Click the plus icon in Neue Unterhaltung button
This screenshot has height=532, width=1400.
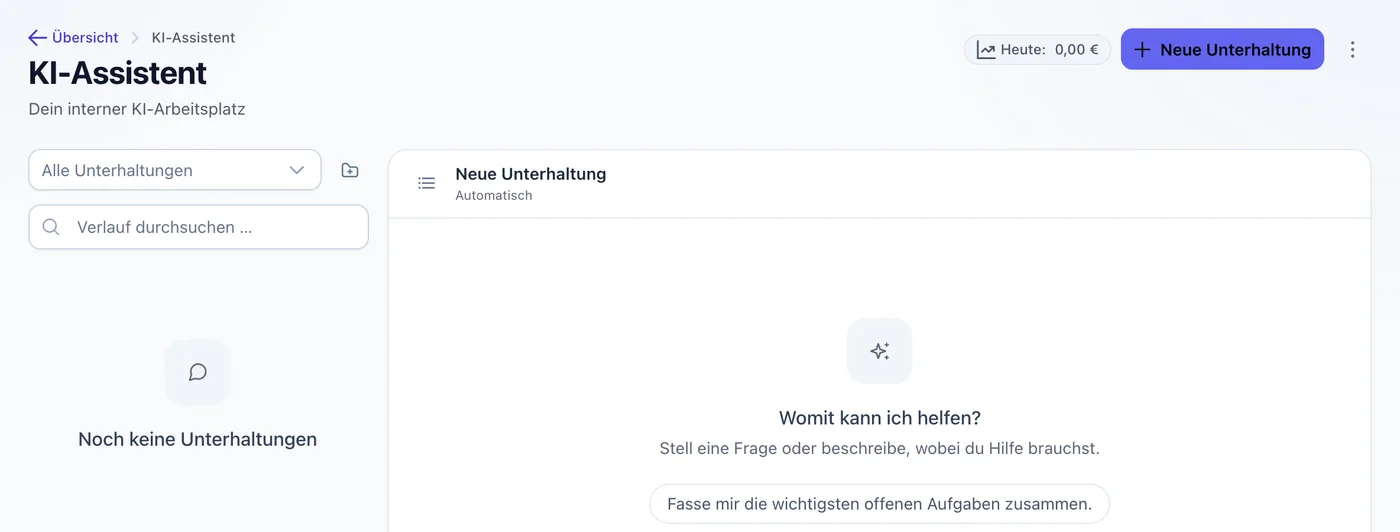click(1143, 50)
